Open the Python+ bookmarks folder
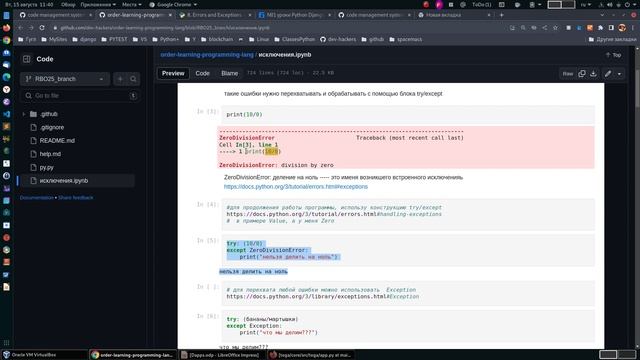The height and width of the screenshot is (360, 640). (x=165, y=40)
